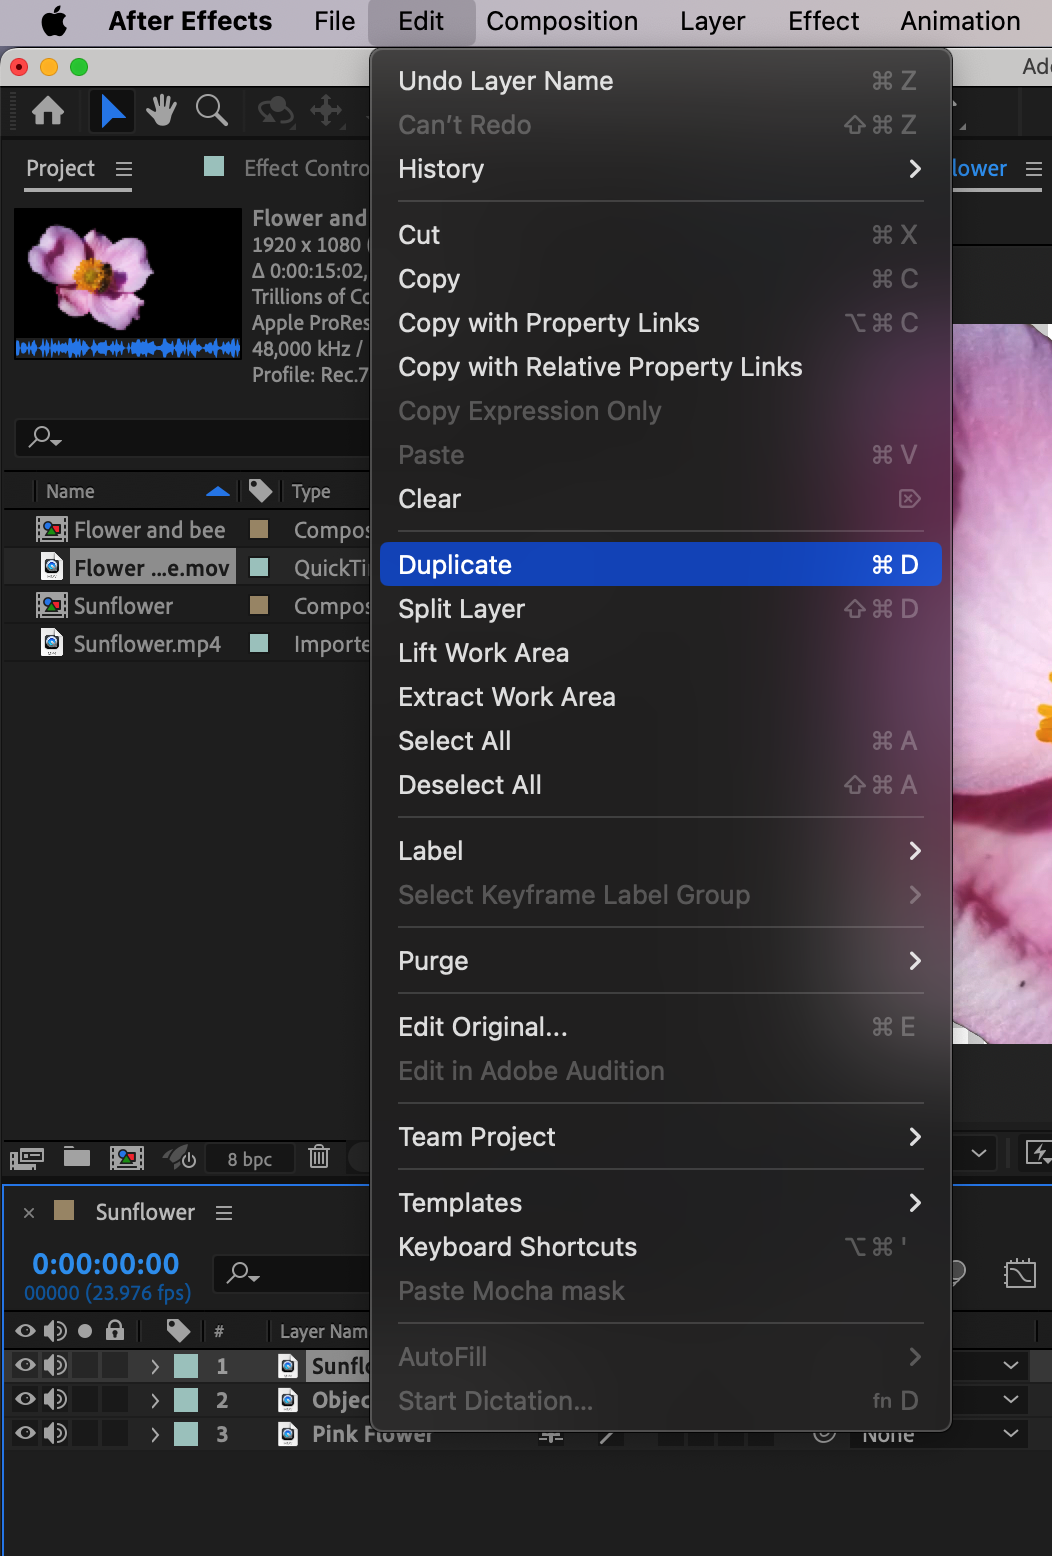Click the trash delete icon in Project panel
1052x1556 pixels.
pos(319,1157)
